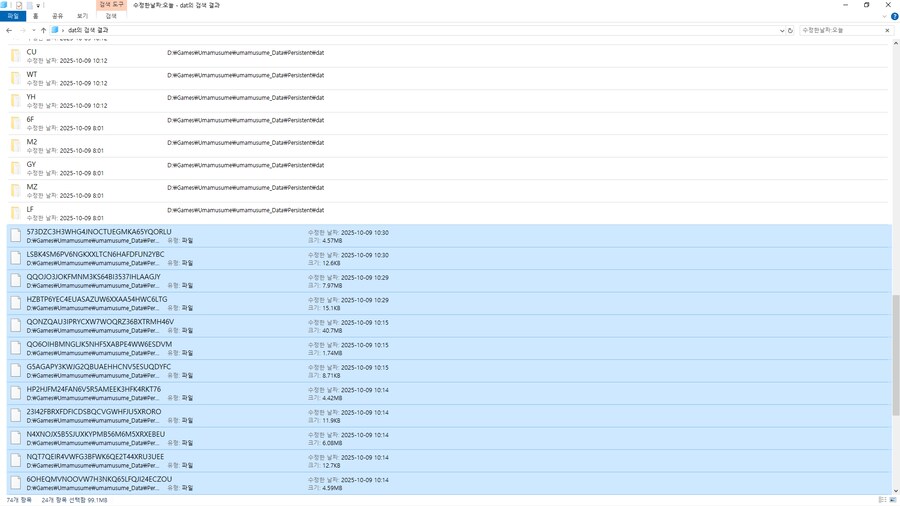Select the 검색 search tools tab
The image size is (900, 506).
pyautogui.click(x=111, y=16)
